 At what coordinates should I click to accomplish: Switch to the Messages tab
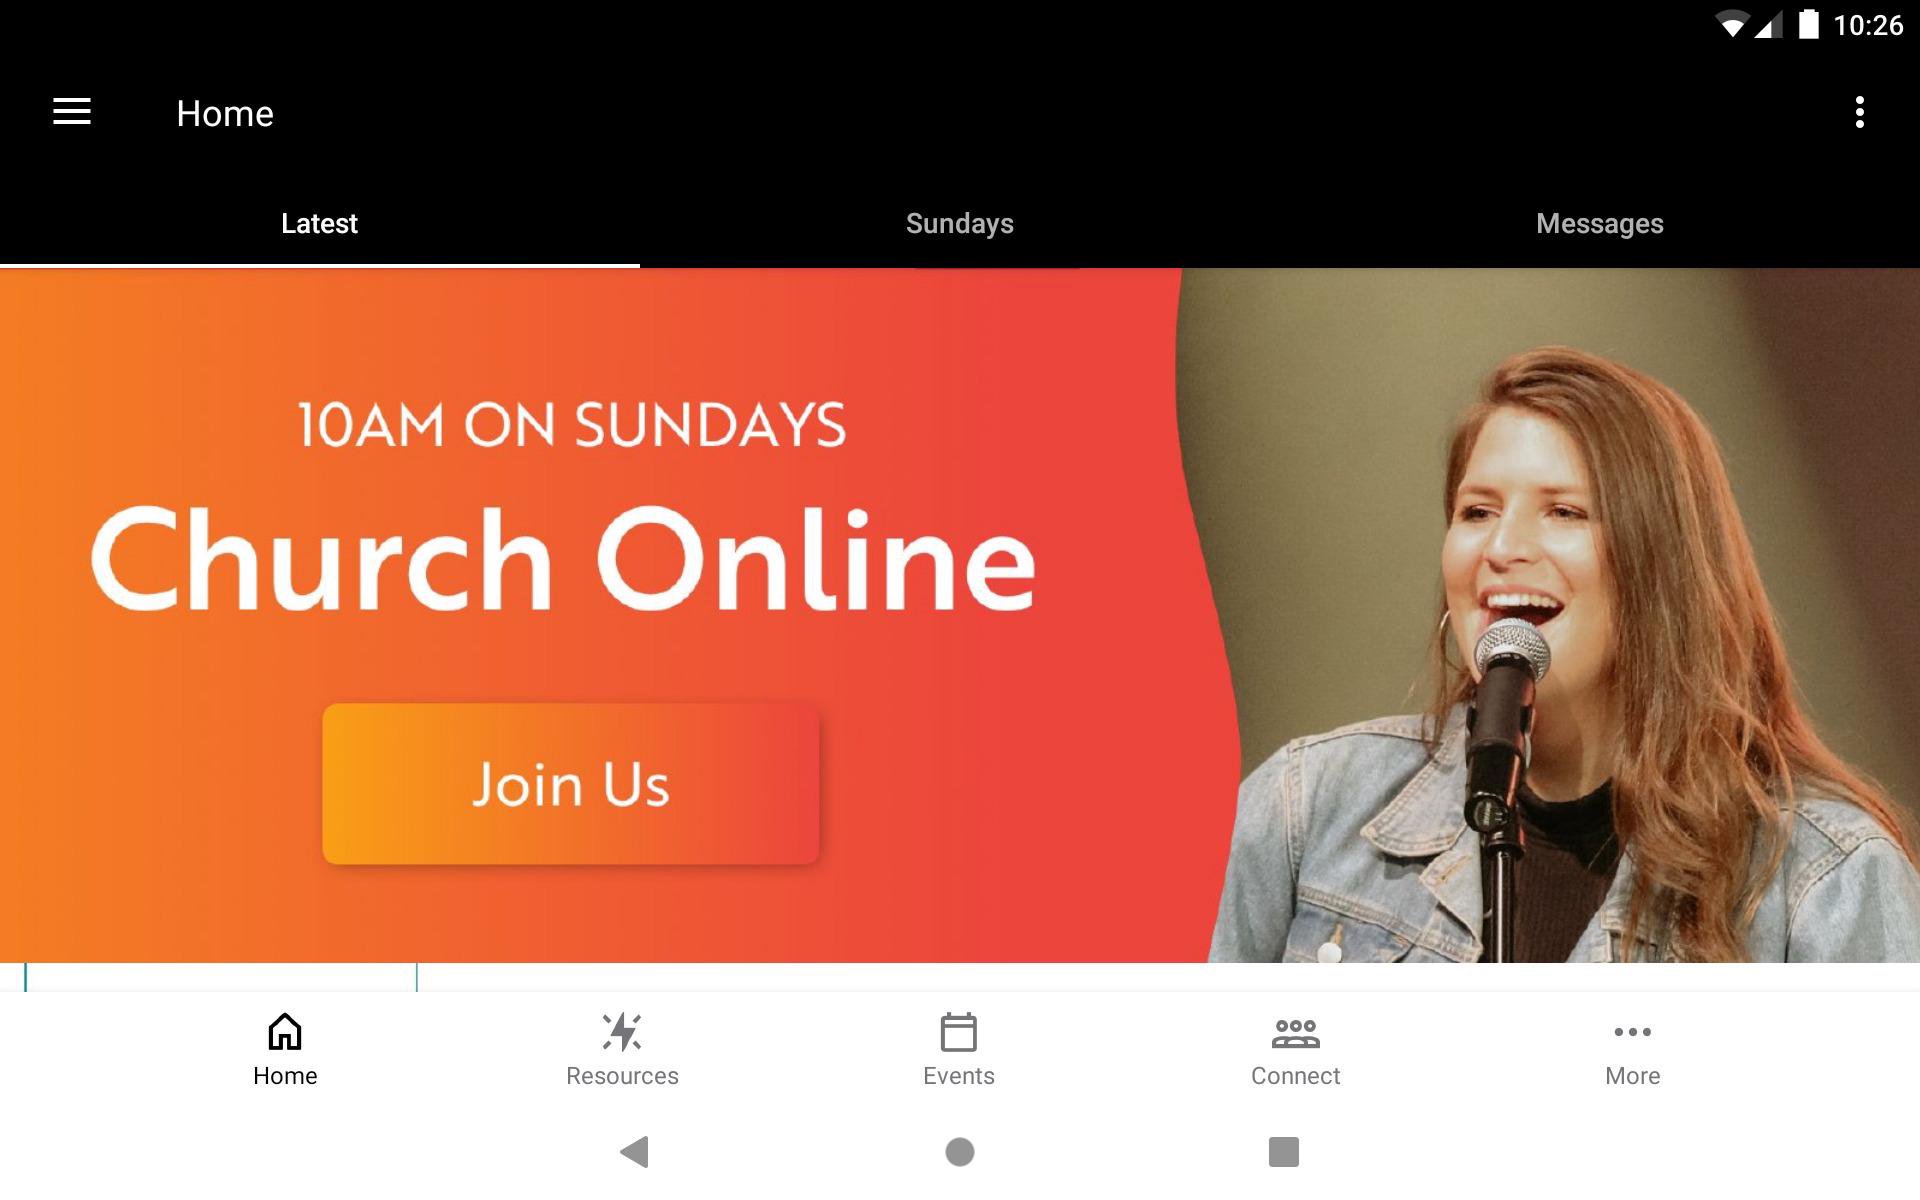coord(1600,223)
